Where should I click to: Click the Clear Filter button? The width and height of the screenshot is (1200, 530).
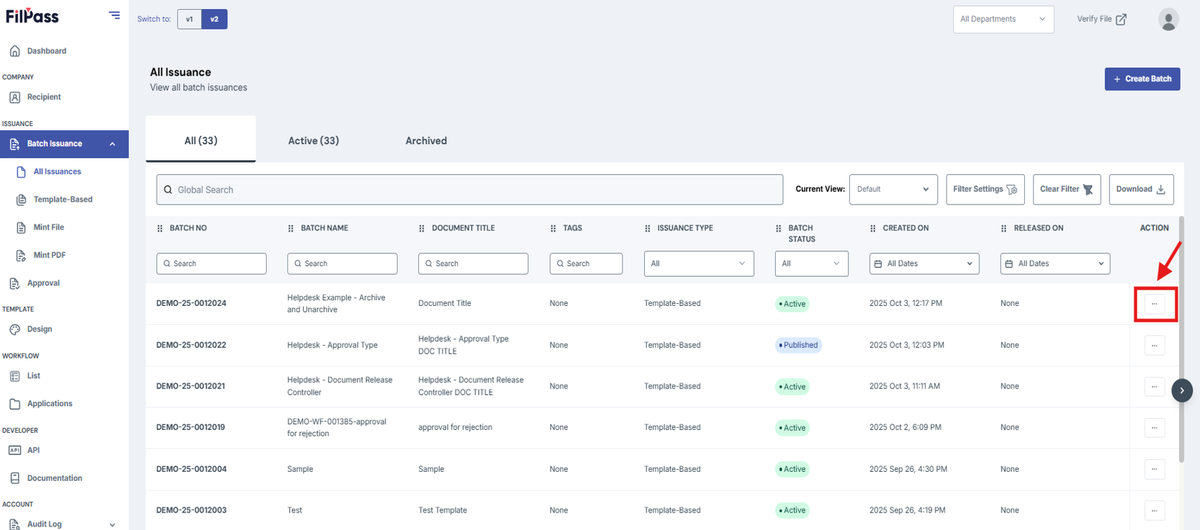click(1067, 189)
